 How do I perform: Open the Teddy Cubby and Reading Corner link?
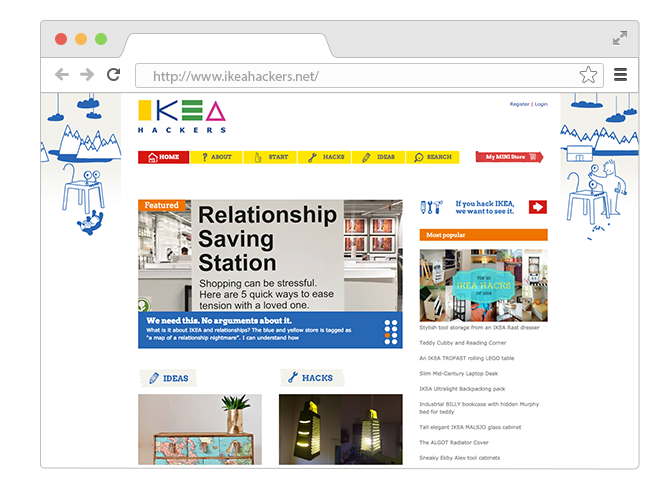463,343
